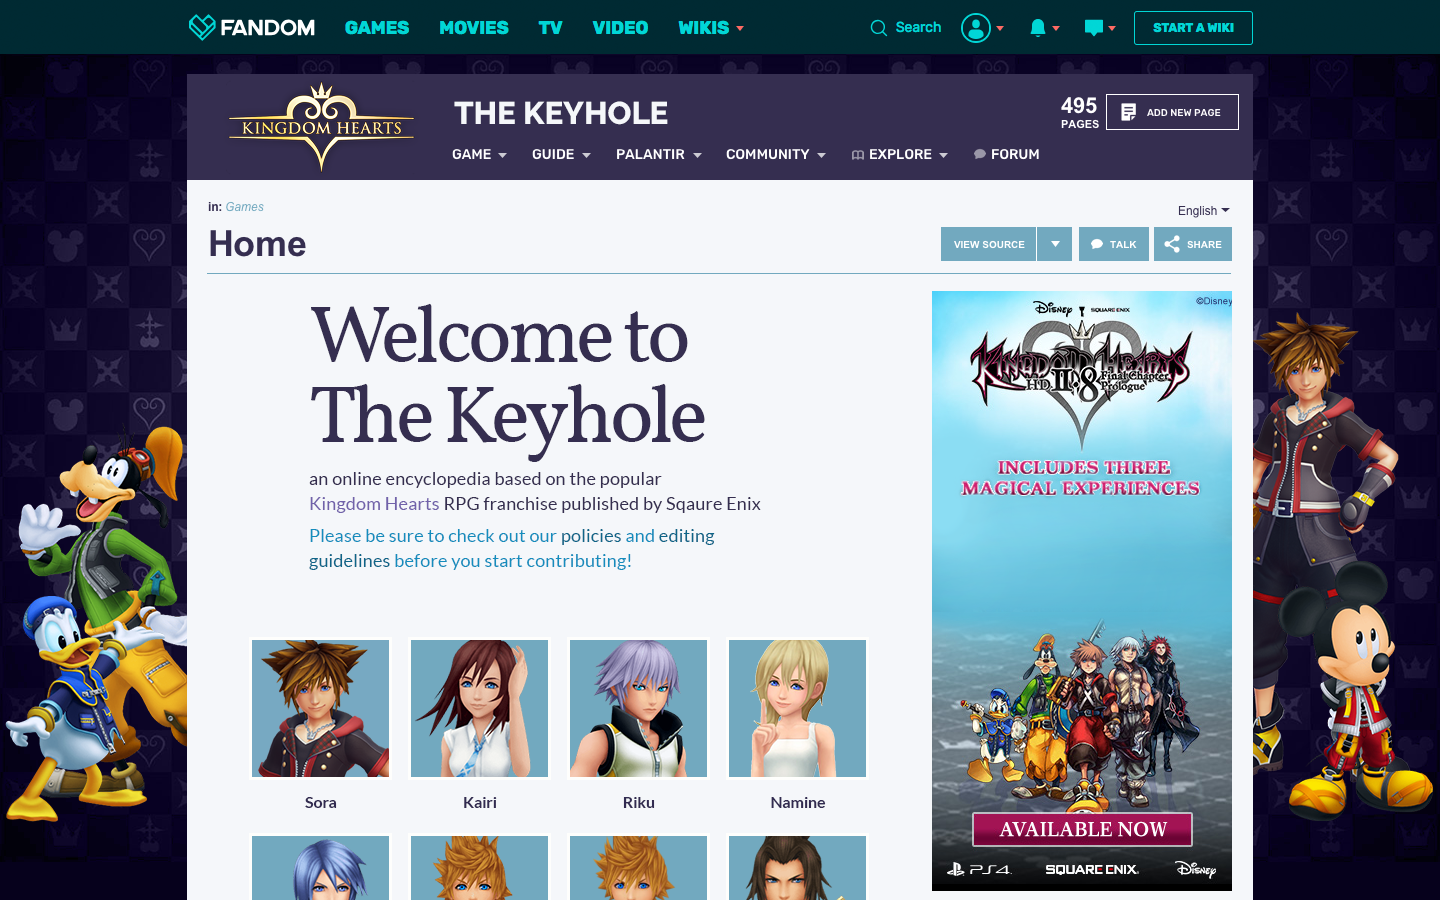The width and height of the screenshot is (1440, 900).
Task: Click the Namine name caption
Action: [798, 802]
